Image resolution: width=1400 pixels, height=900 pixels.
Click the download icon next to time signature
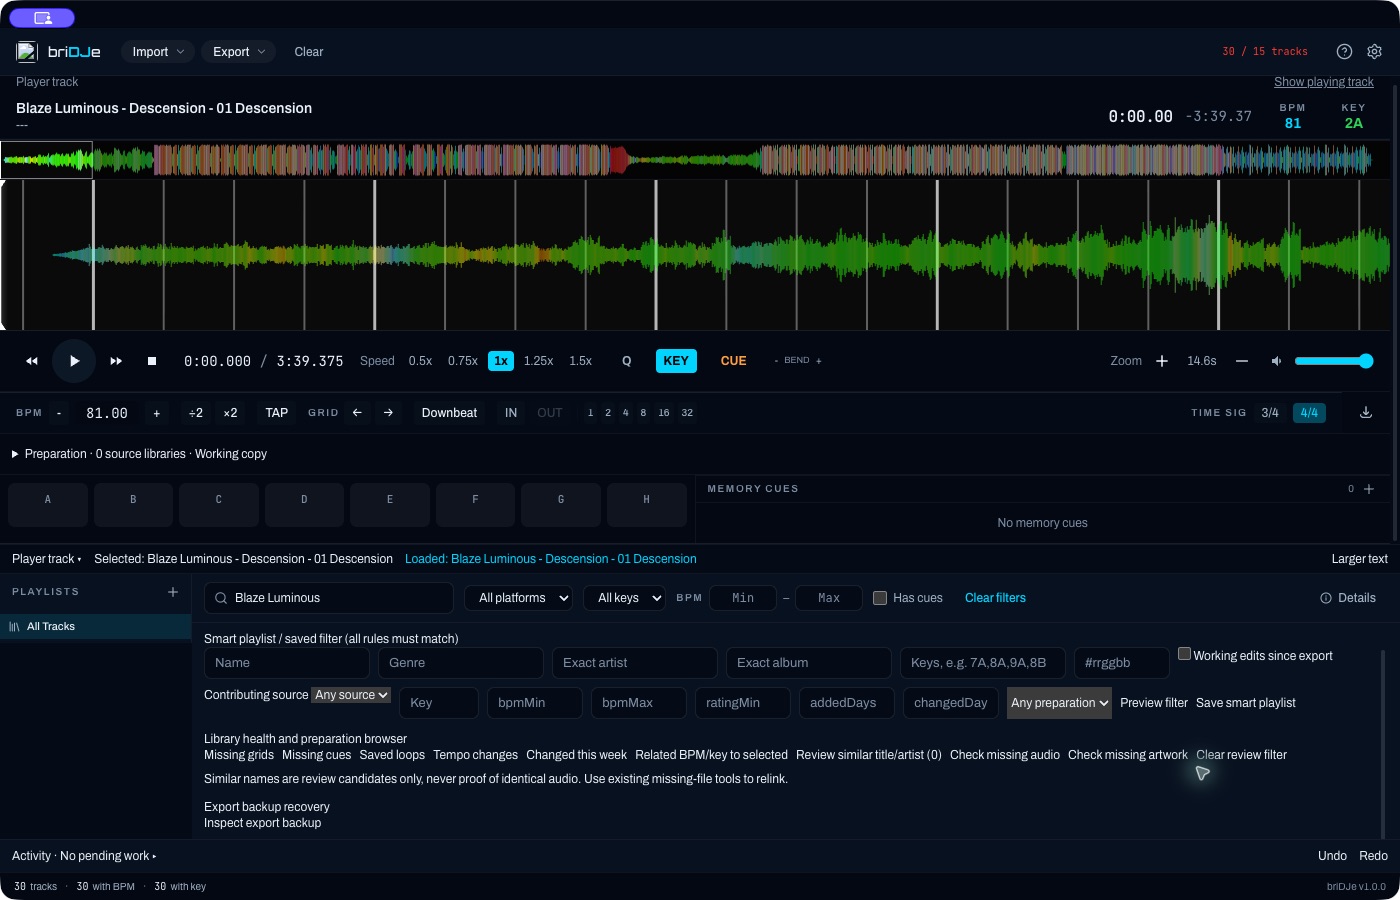pyautogui.click(x=1366, y=413)
